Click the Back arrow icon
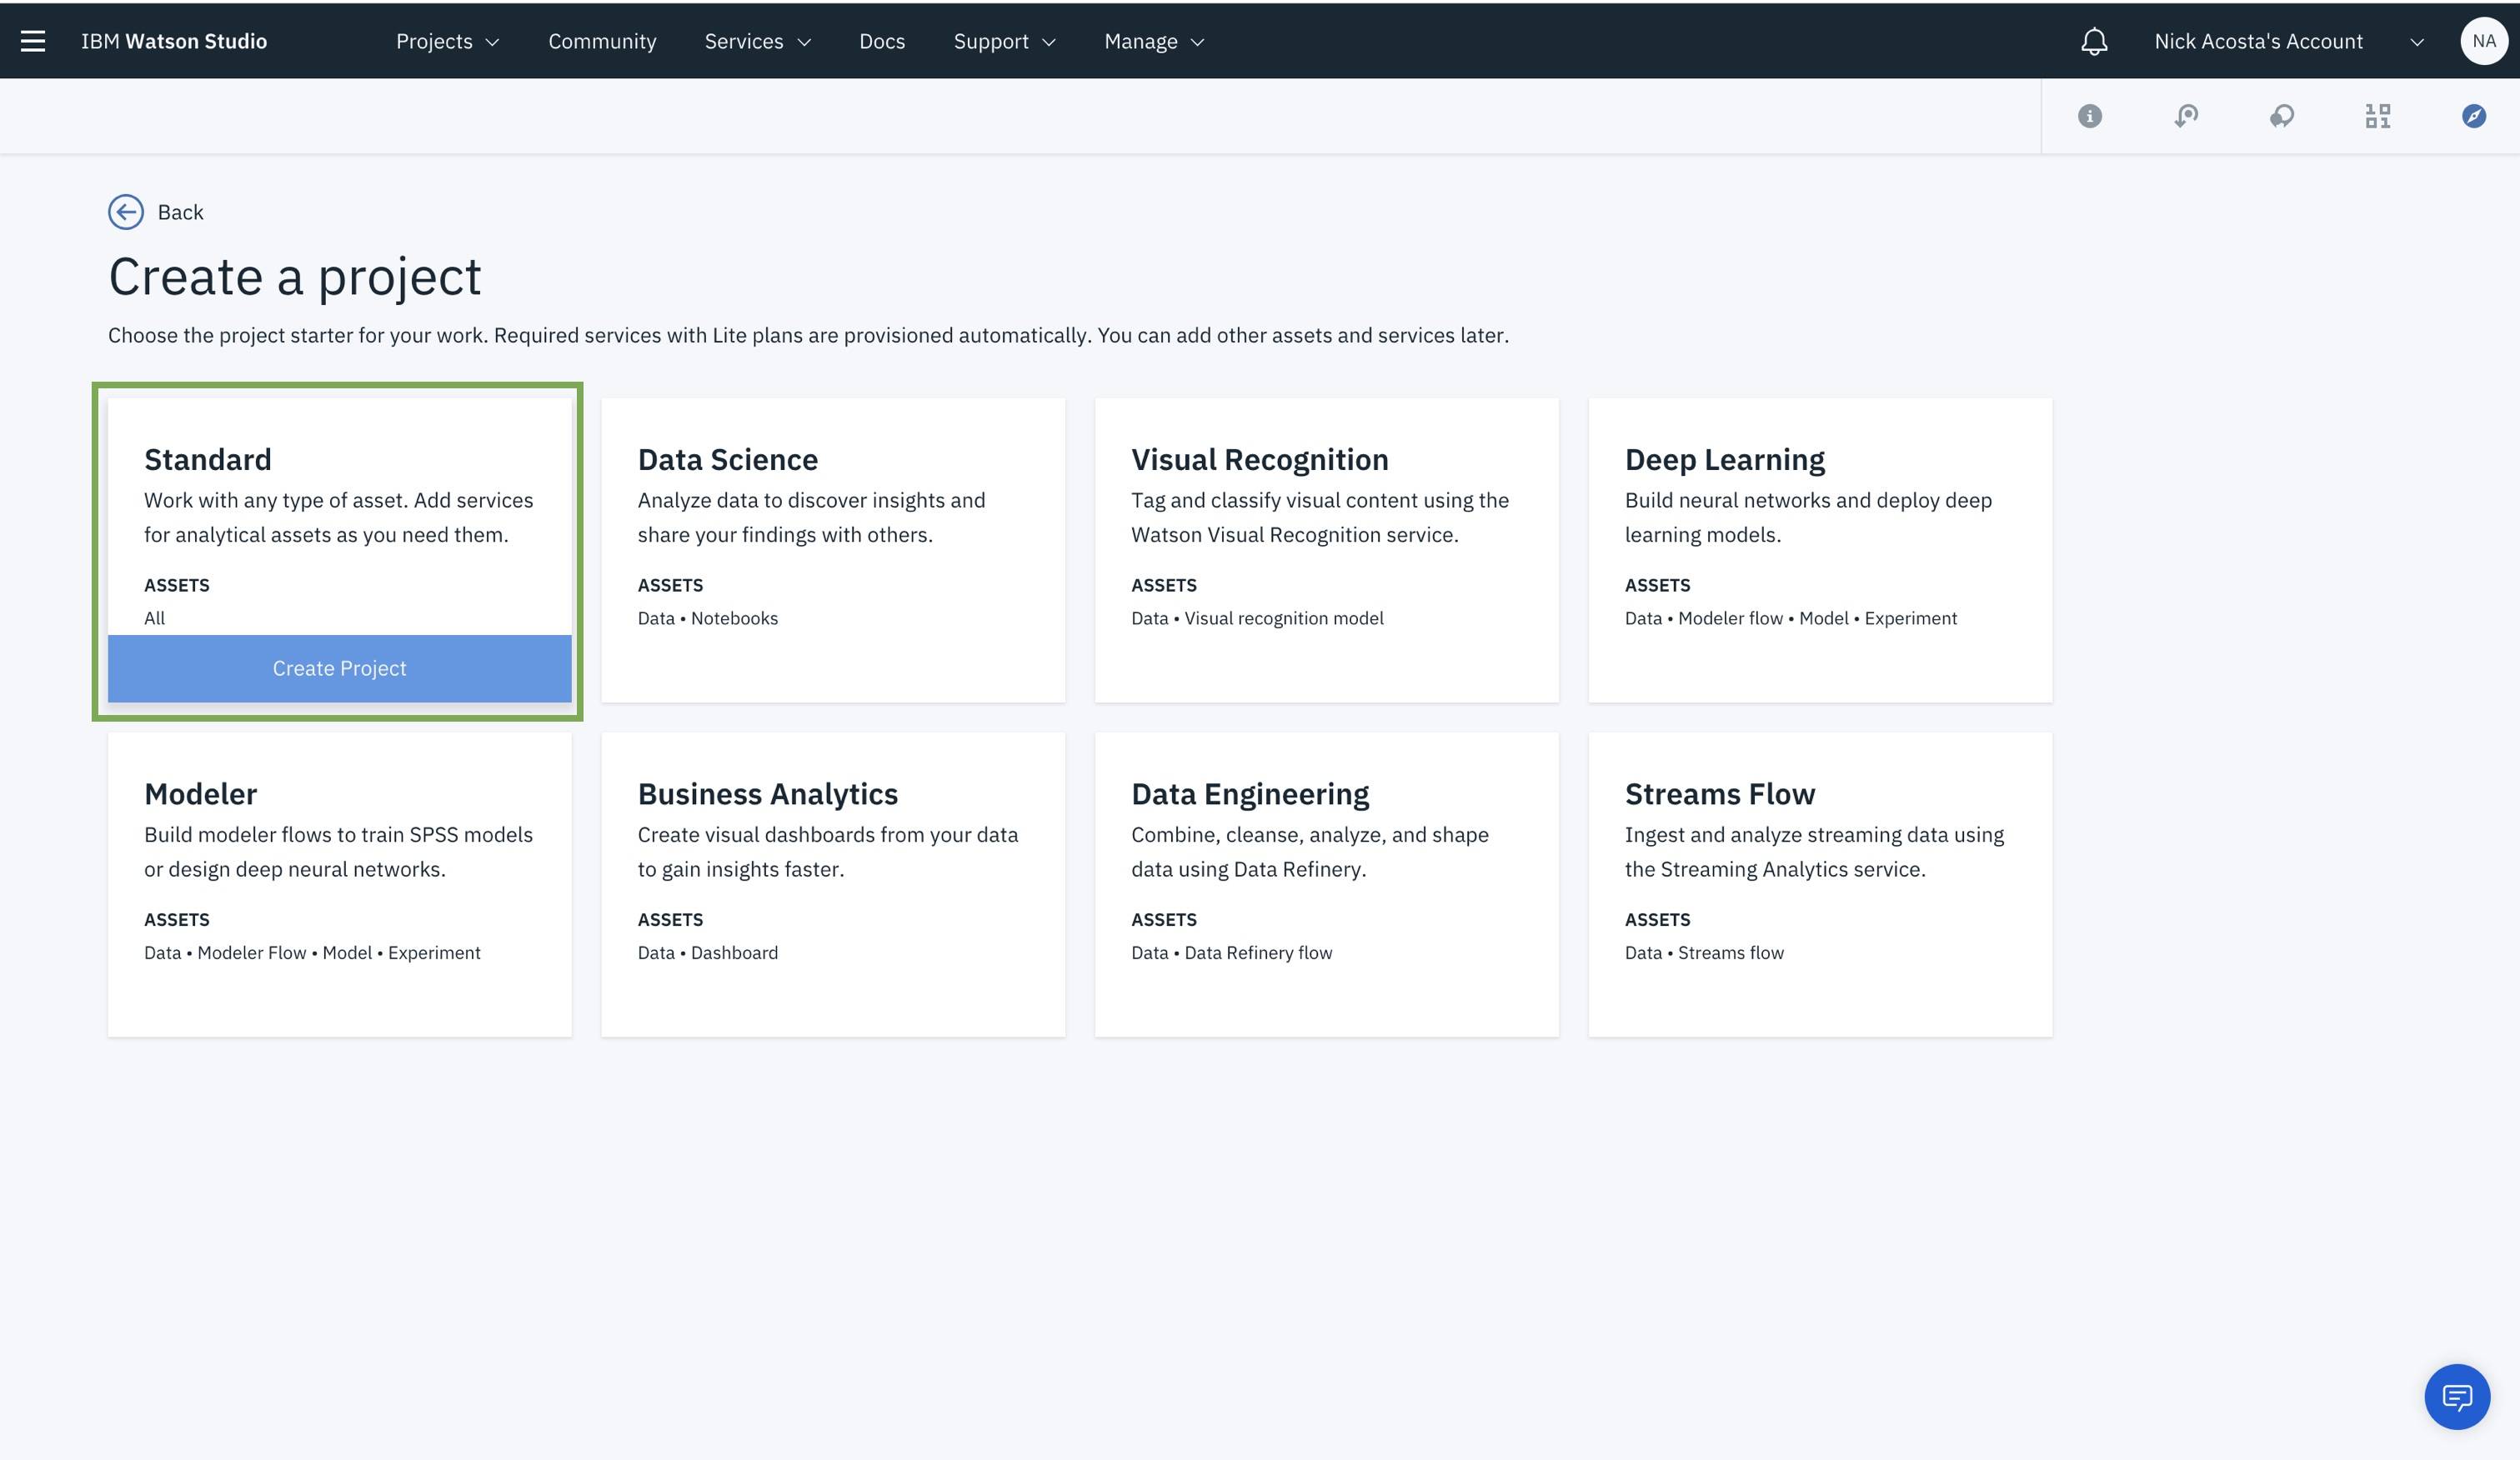Viewport: 2520px width, 1460px height. coord(126,212)
